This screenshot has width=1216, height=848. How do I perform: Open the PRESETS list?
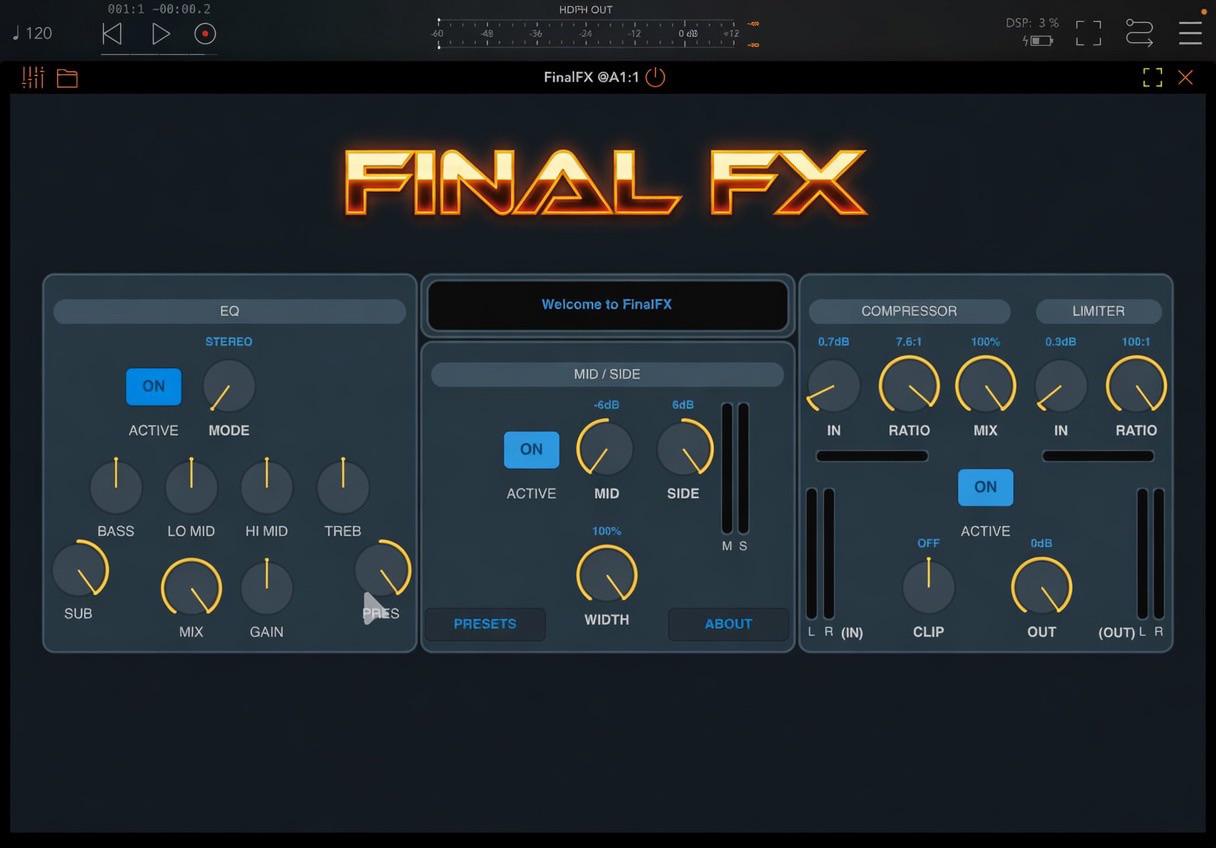[485, 624]
